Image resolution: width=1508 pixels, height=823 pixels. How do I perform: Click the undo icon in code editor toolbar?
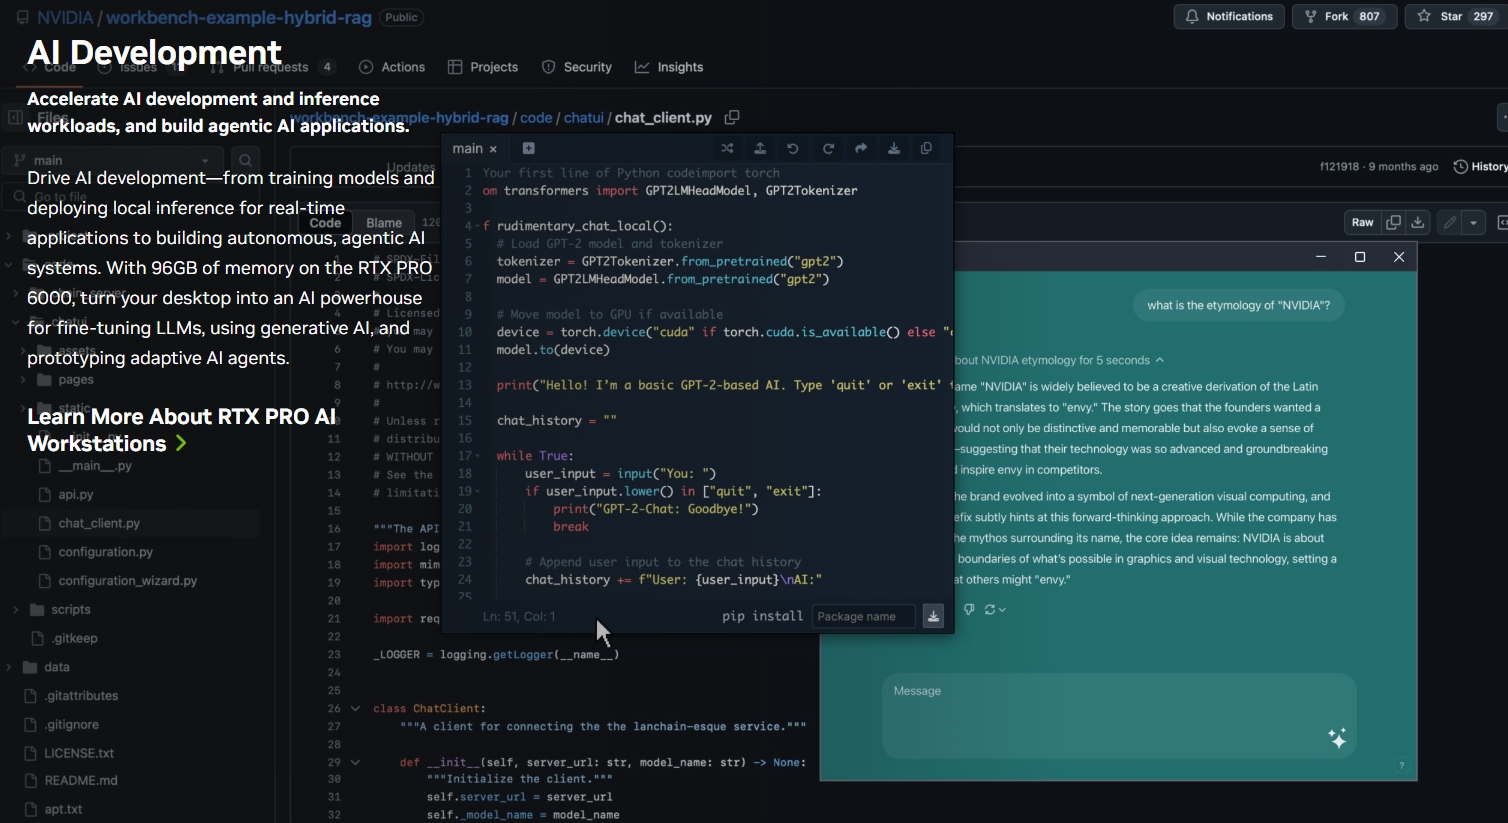(793, 148)
